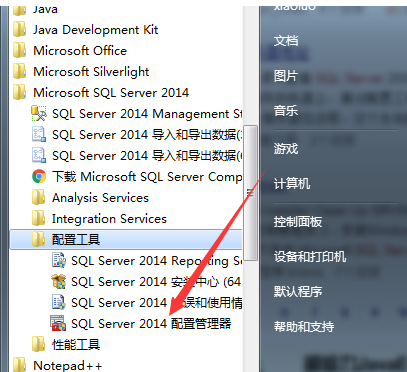The width and height of the screenshot is (407, 372).
Task: Click the first 导入和导出数据 icon
Action: 39,135
